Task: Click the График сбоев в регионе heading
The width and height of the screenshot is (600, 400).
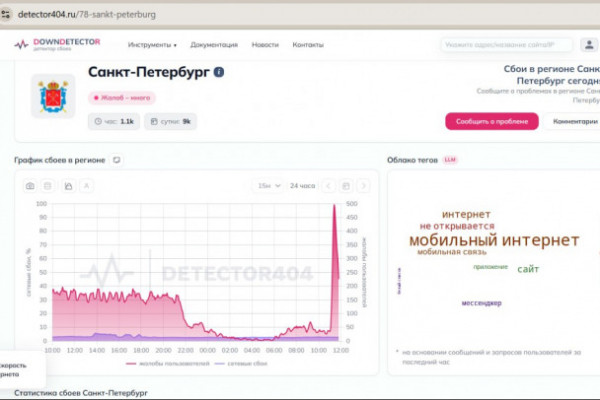Action: coord(60,160)
